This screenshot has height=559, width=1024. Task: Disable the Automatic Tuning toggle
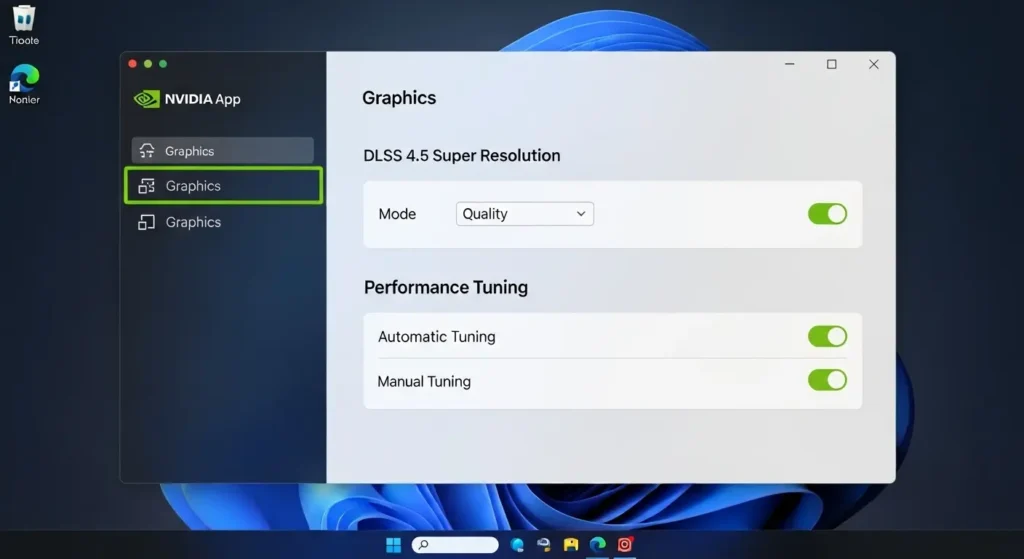tap(827, 336)
